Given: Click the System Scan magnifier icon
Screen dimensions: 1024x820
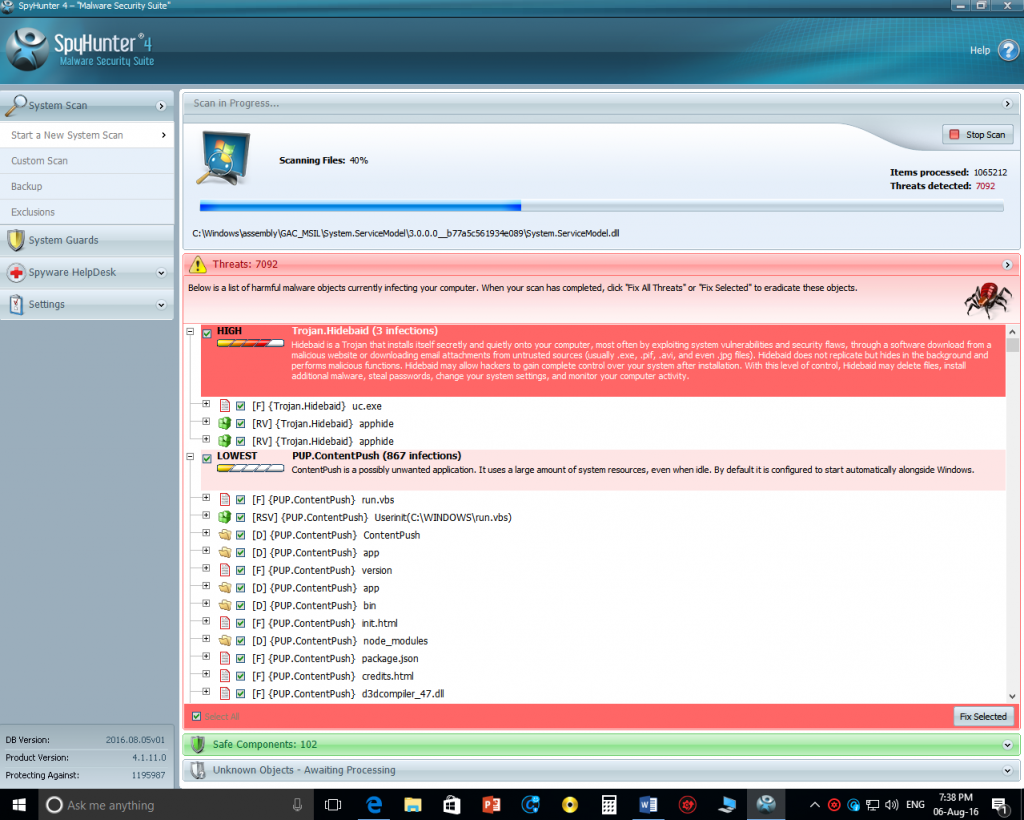Looking at the screenshot, I should [16, 104].
